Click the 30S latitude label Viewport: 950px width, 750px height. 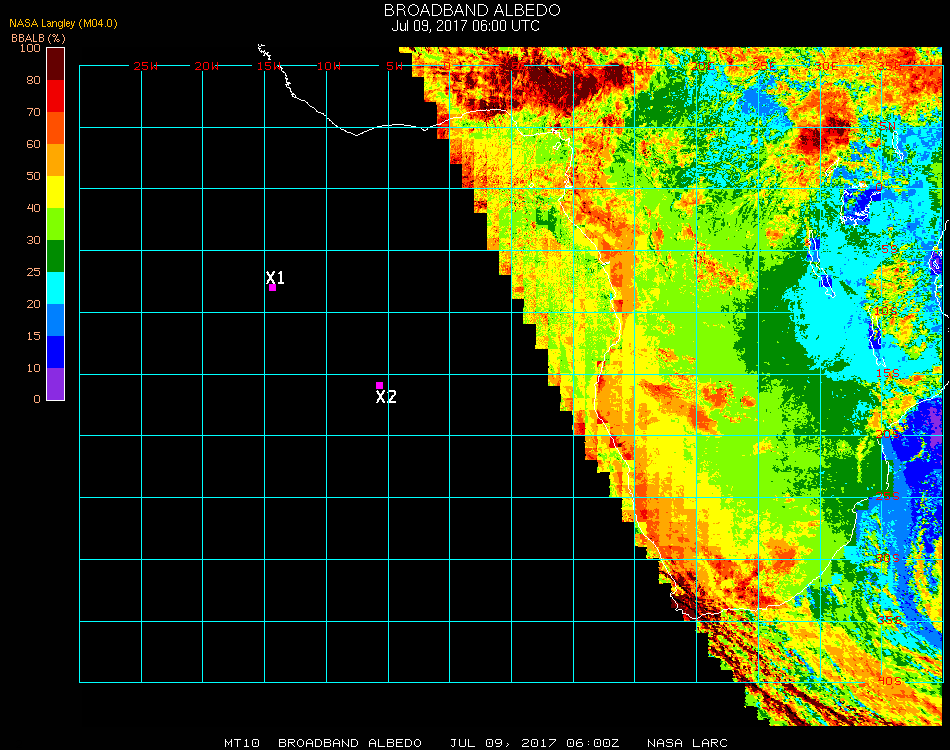tap(888, 557)
